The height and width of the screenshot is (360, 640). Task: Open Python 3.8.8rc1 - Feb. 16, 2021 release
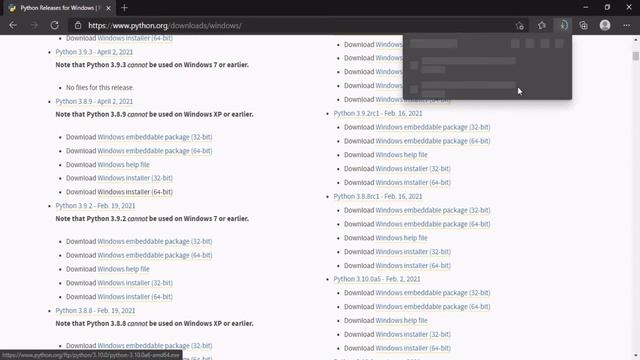click(x=378, y=196)
